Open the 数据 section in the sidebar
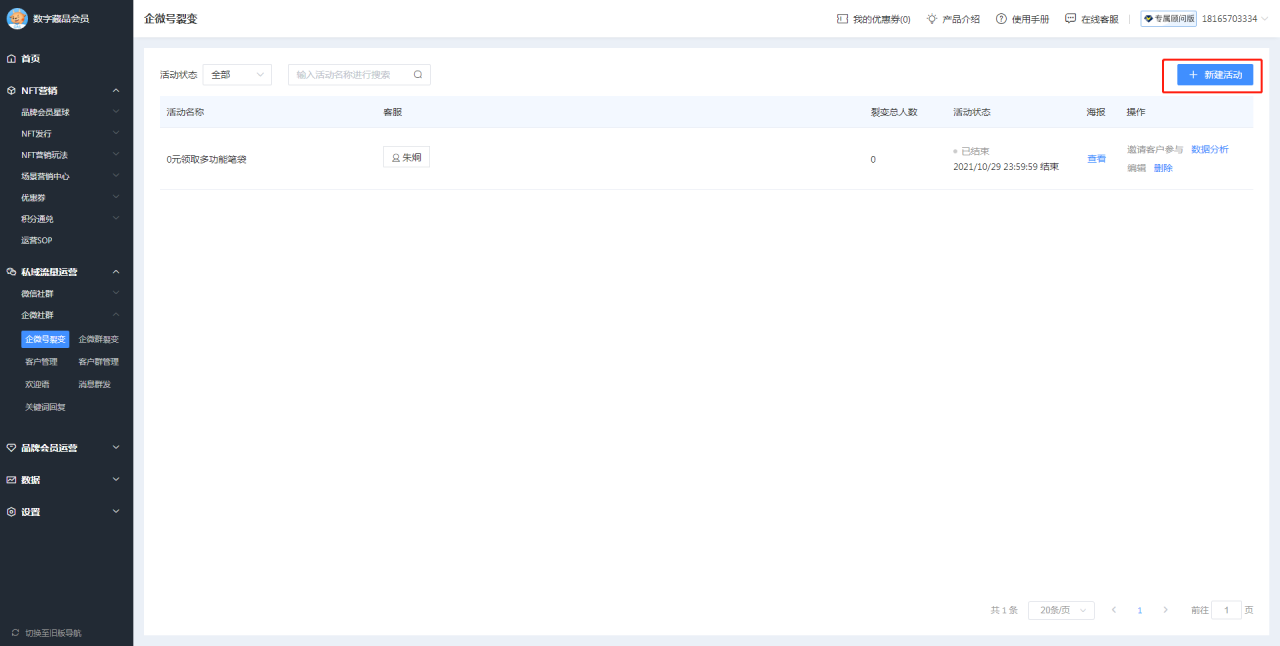The width and height of the screenshot is (1280, 646). click(30, 480)
